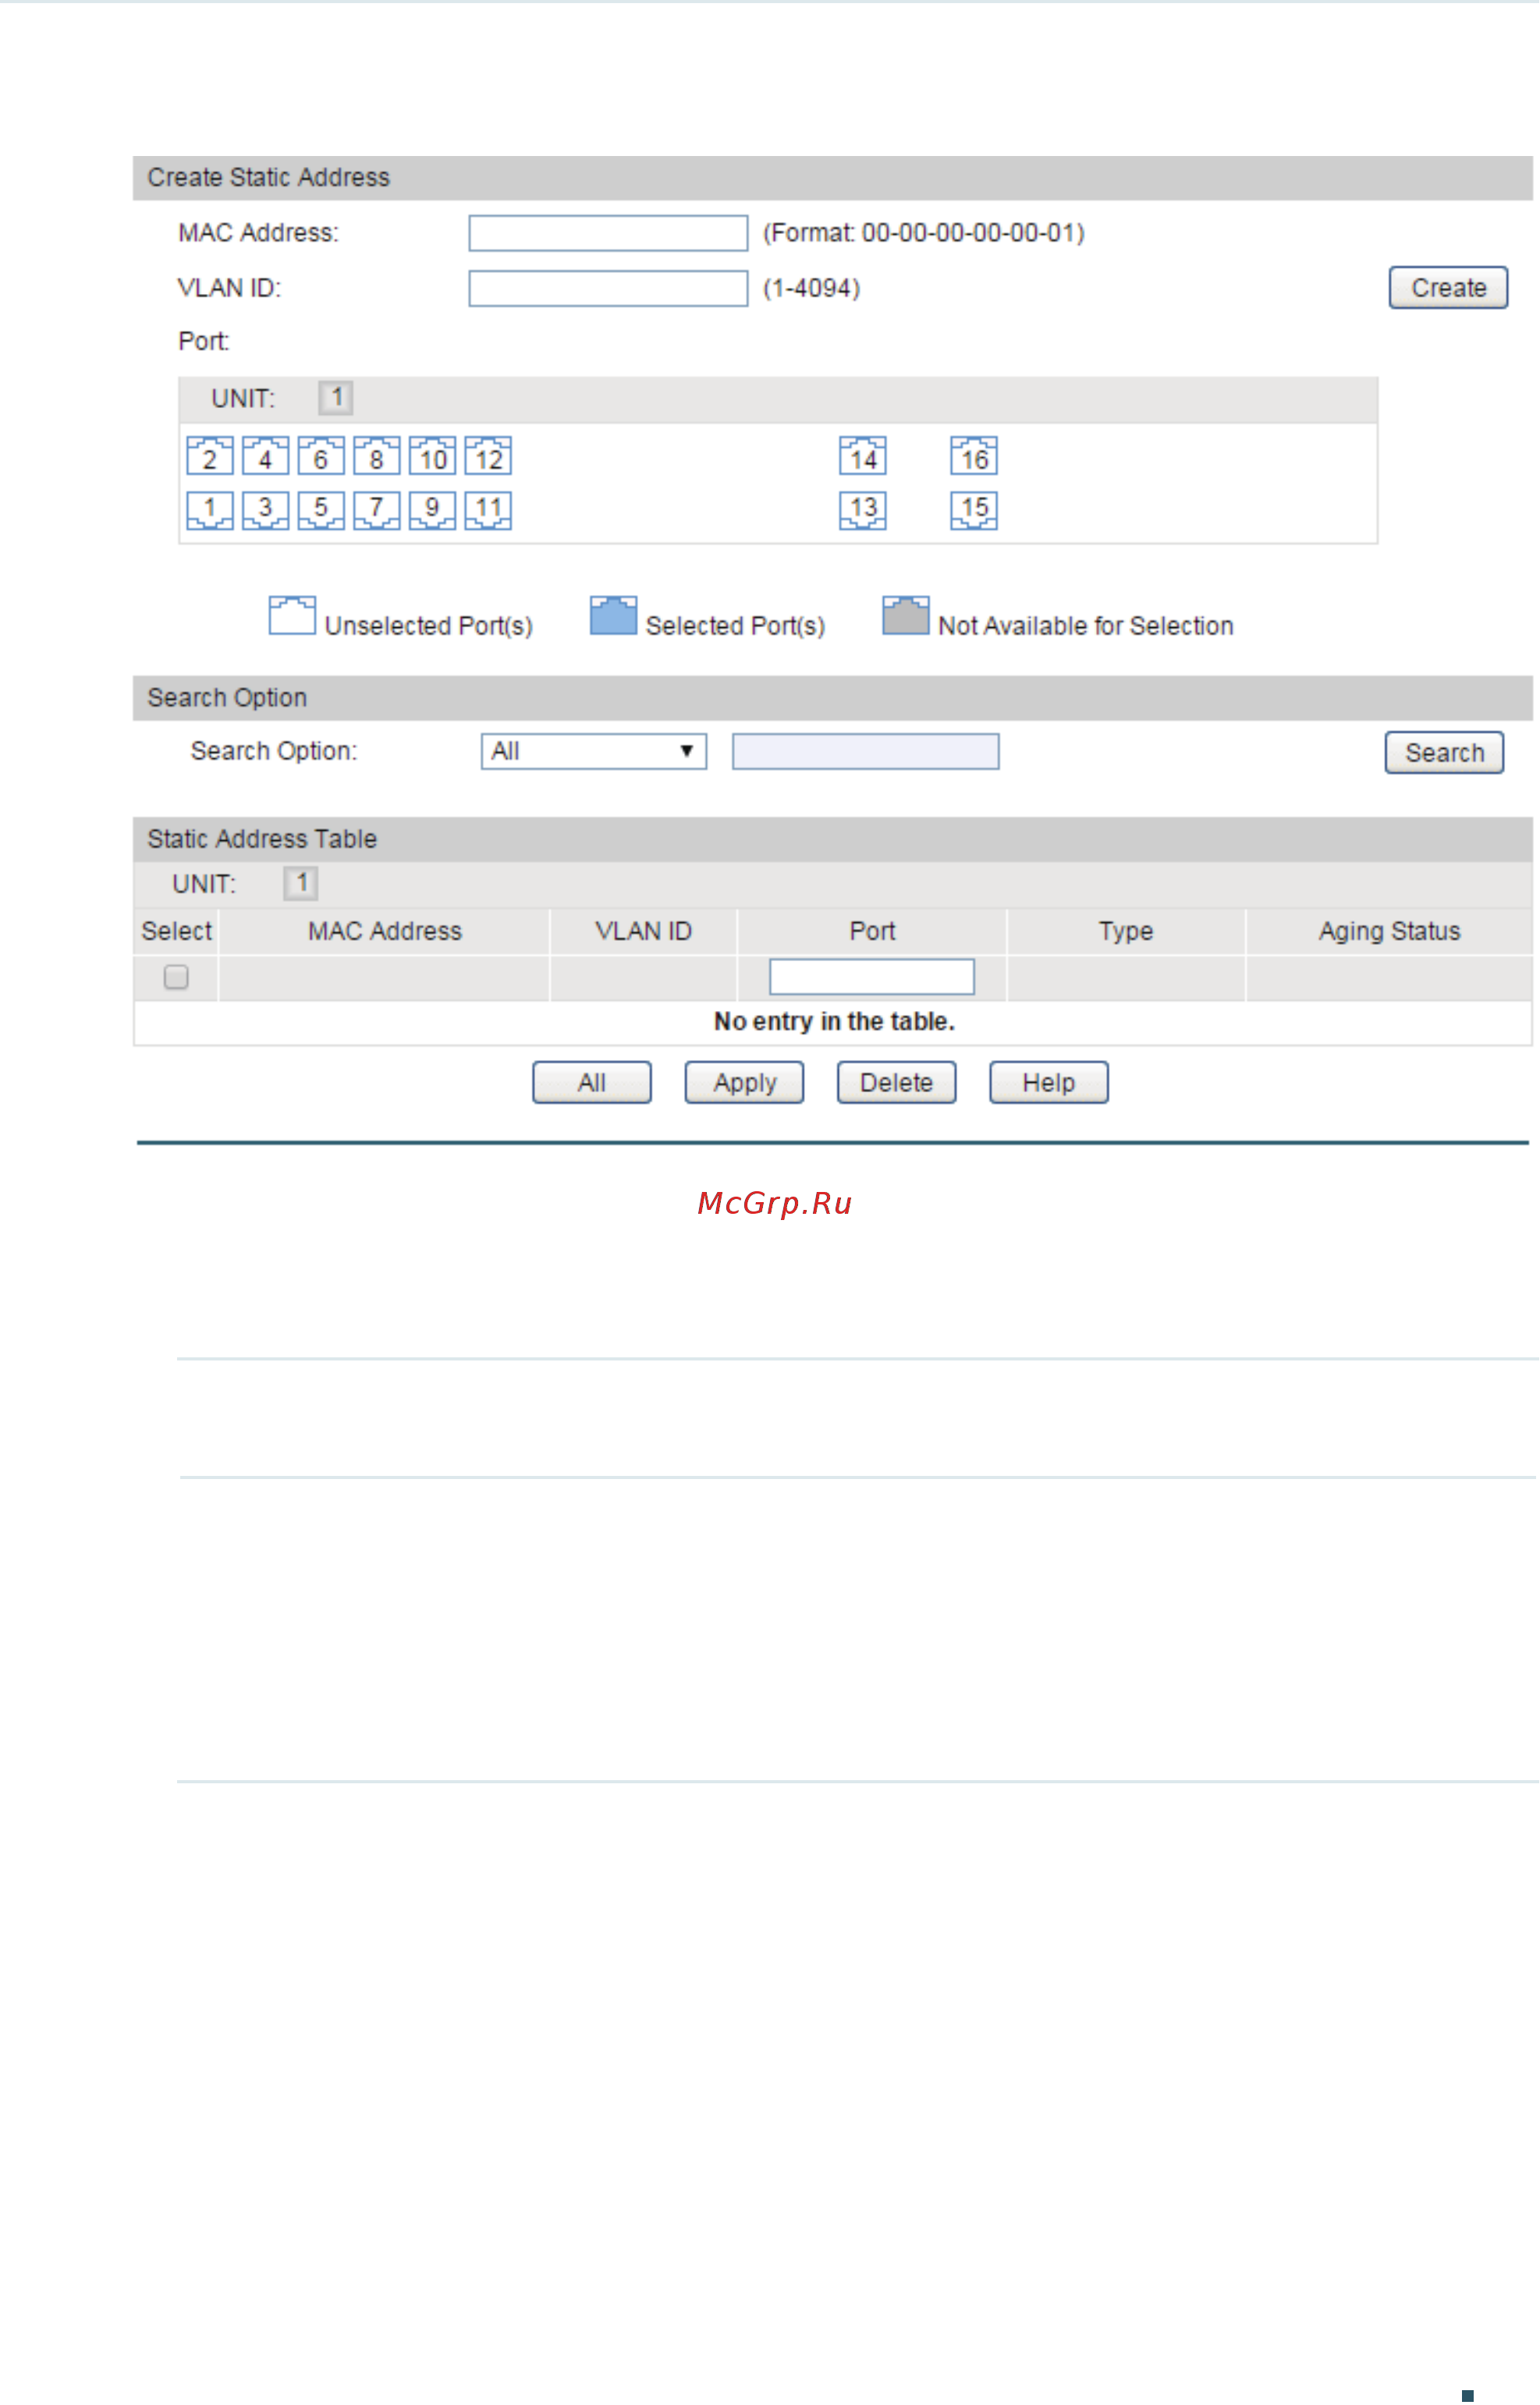Click the Port column header
Screen dimensions: 1540x2405
[873, 931]
